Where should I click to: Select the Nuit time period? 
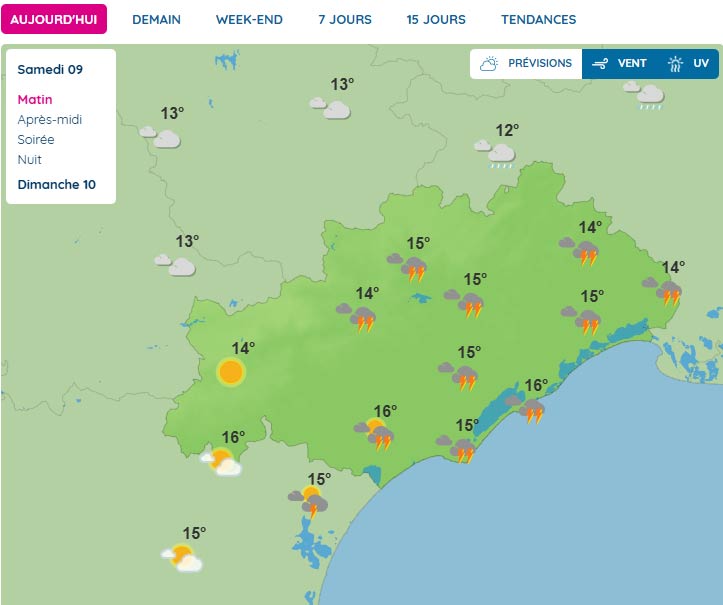click(x=29, y=160)
